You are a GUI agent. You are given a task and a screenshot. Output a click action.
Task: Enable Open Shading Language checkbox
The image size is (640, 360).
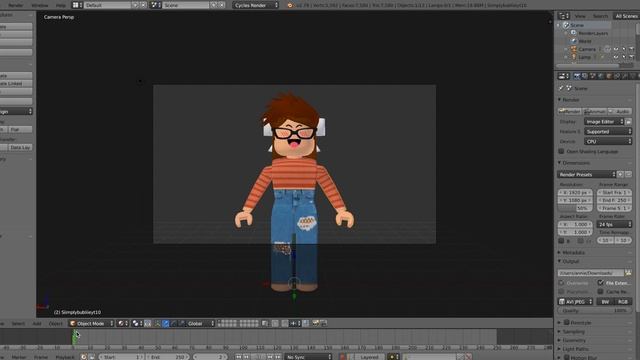click(562, 151)
